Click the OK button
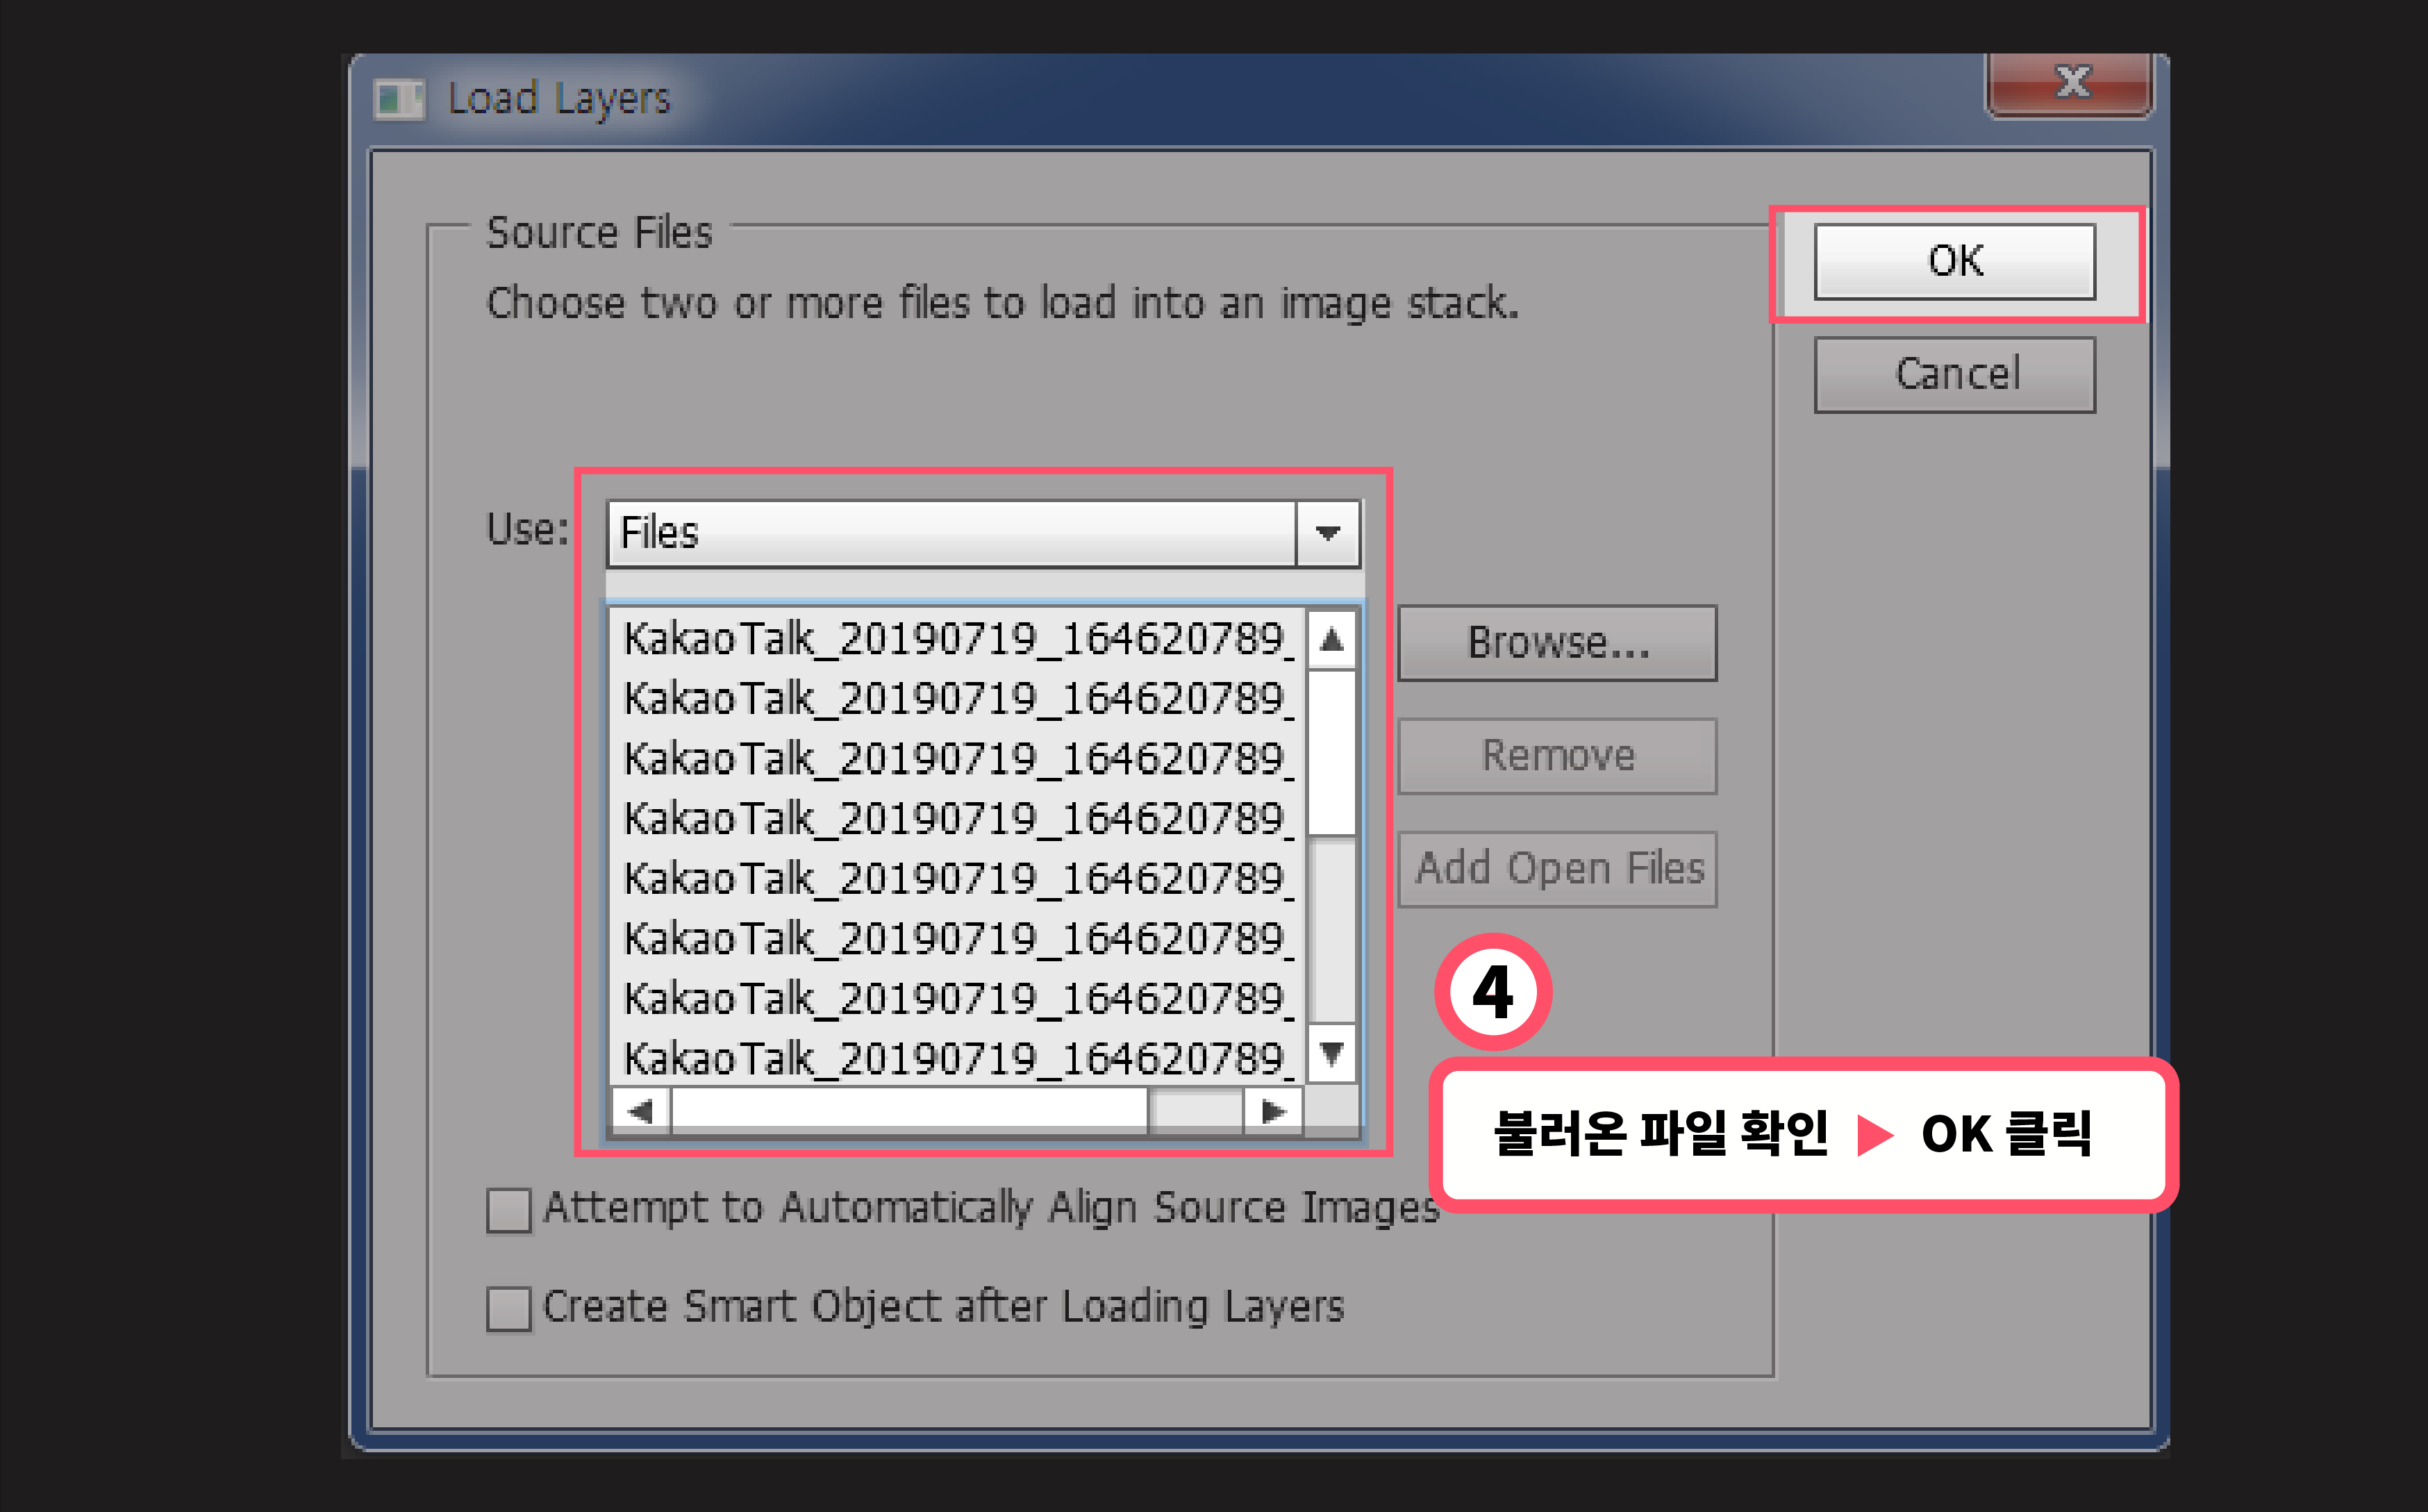The image size is (2428, 1512). coord(1954,261)
